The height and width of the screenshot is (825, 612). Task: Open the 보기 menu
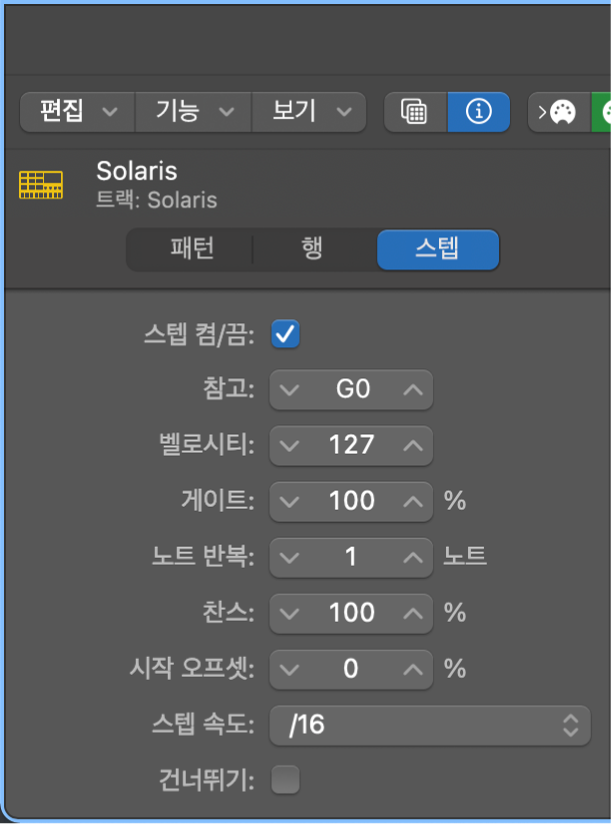click(x=308, y=112)
